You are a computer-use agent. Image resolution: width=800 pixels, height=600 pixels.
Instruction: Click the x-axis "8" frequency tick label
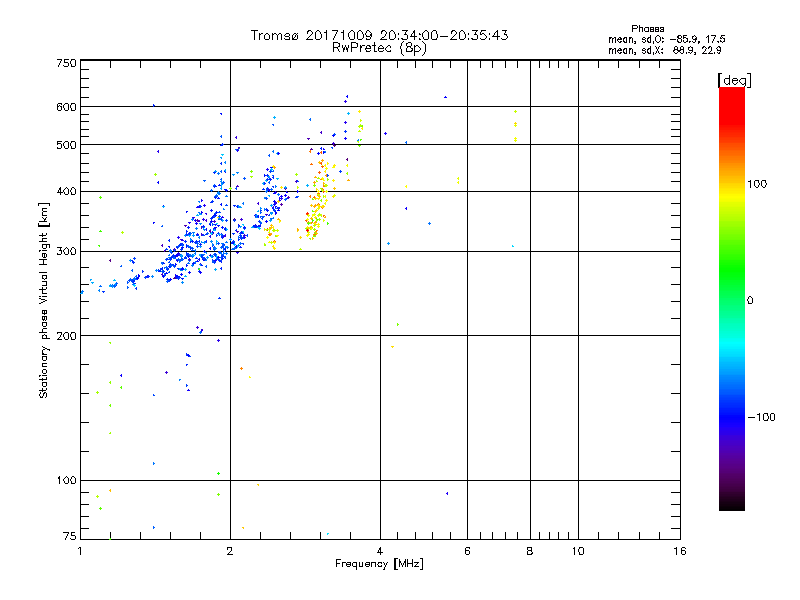click(x=530, y=551)
